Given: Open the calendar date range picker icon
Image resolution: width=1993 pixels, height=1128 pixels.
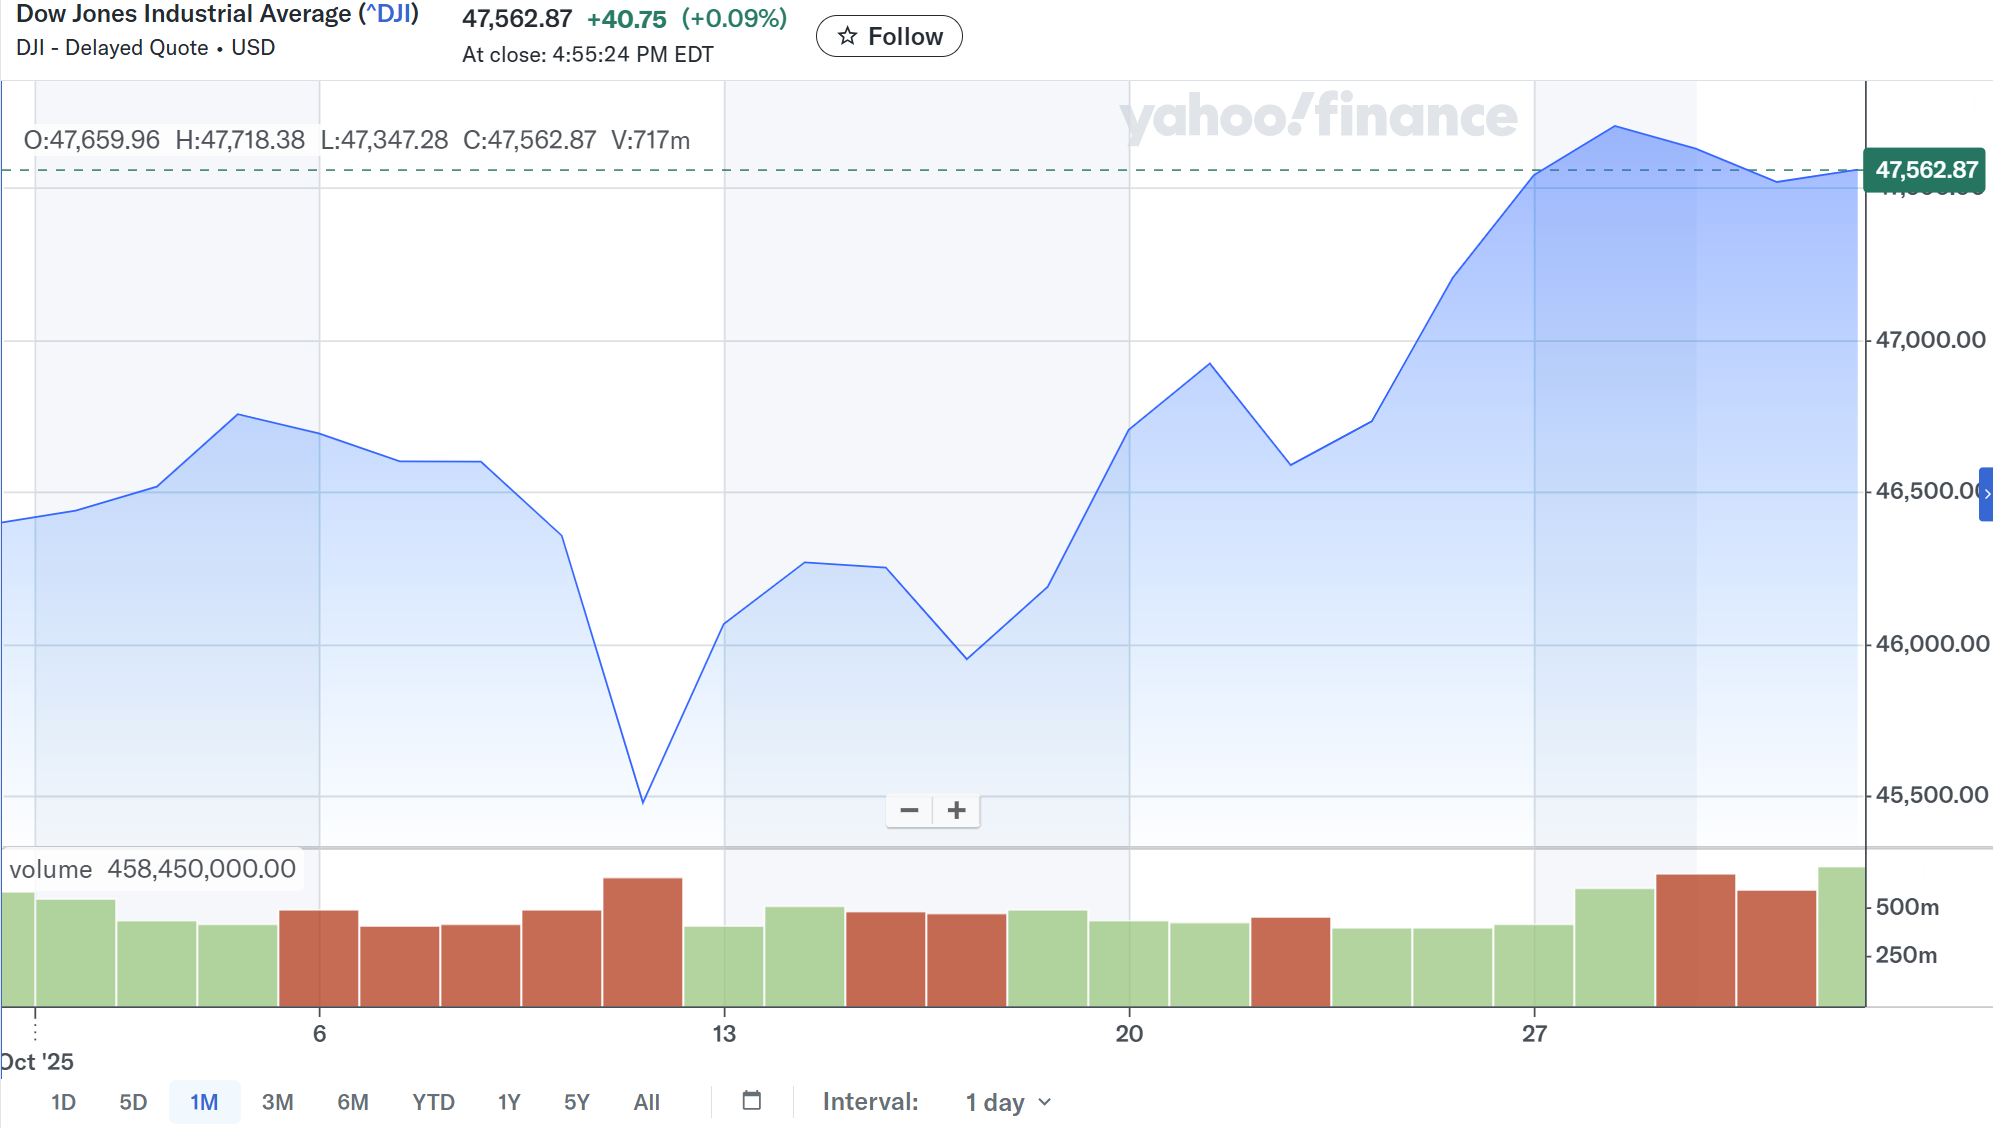Looking at the screenshot, I should tap(752, 1101).
